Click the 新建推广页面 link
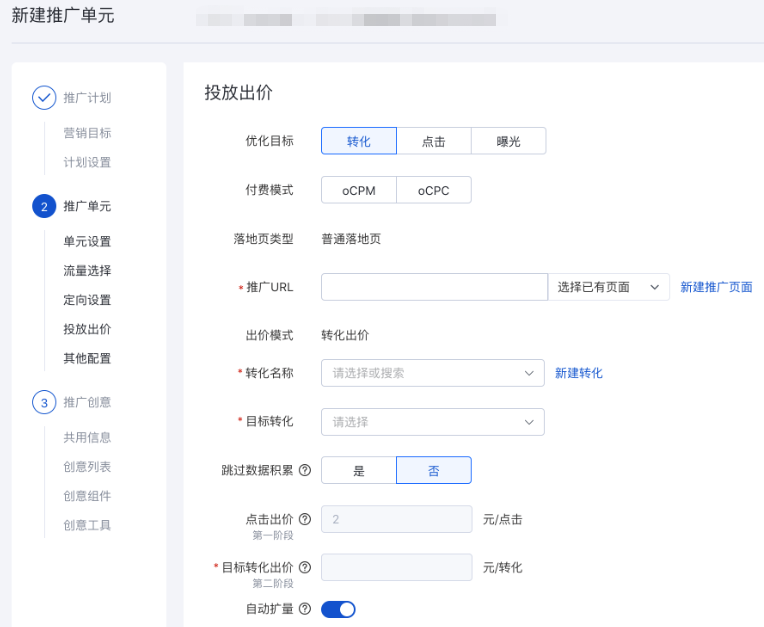 [x=716, y=287]
